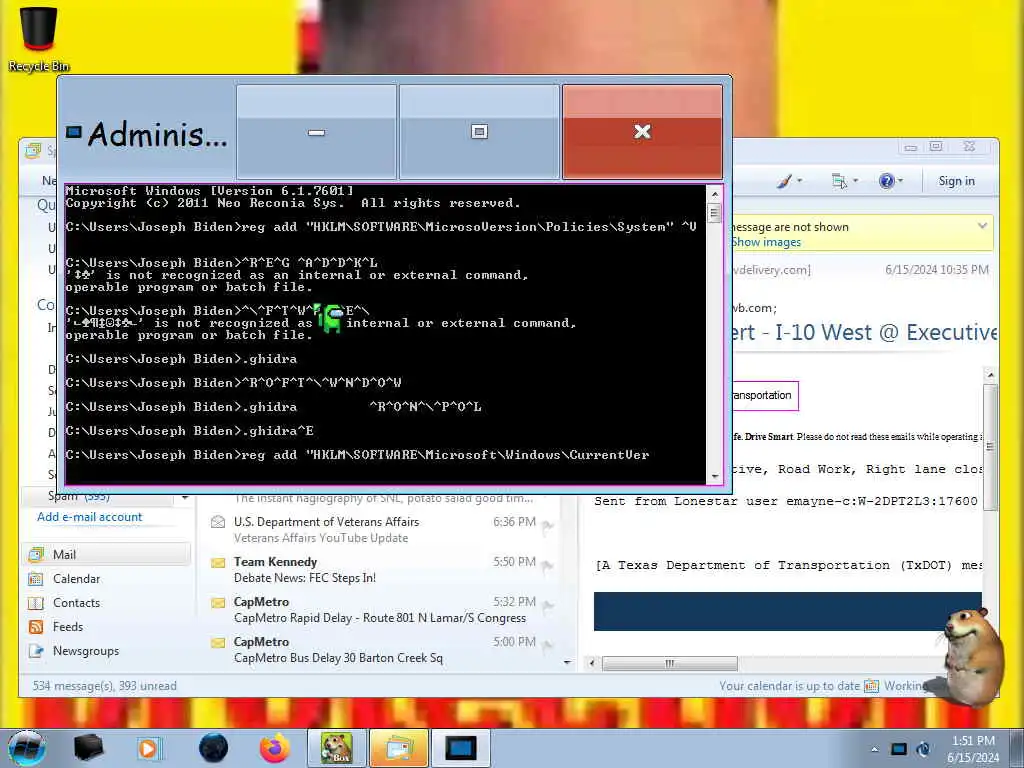Open the dark globe browser taskbar icon
The height and width of the screenshot is (768, 1024).
coord(213,748)
